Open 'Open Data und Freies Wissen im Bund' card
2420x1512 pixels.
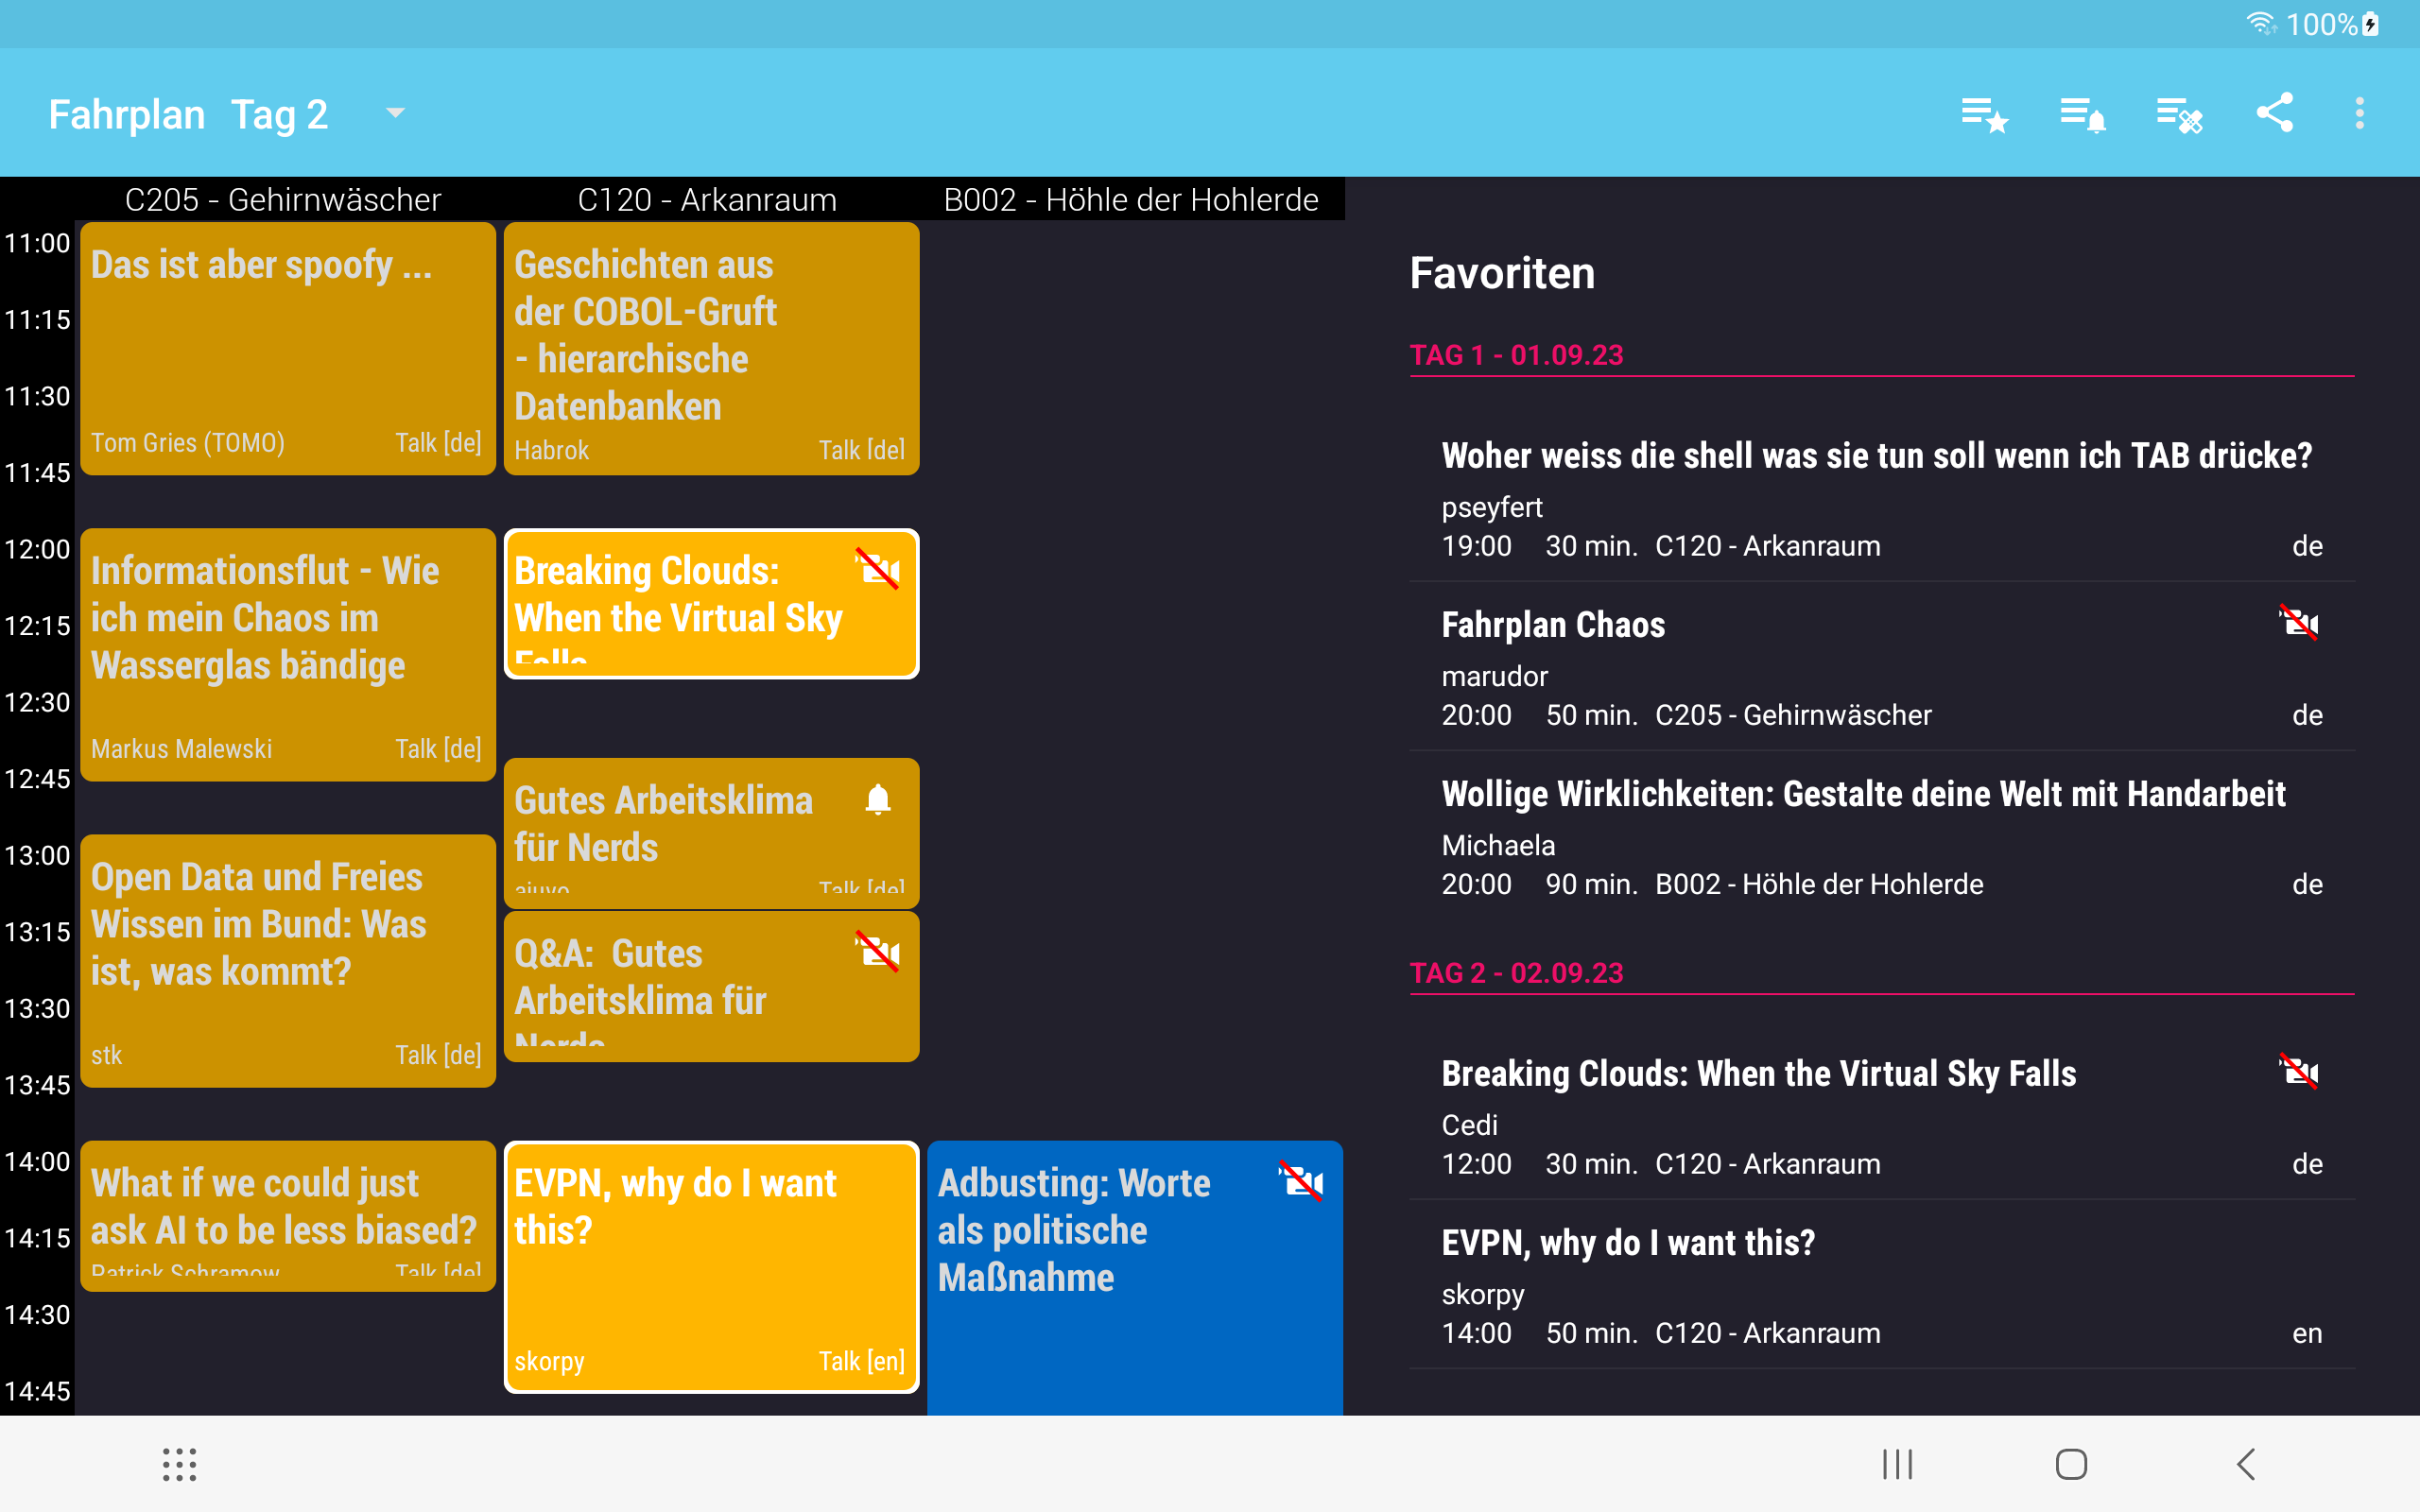pyautogui.click(x=288, y=960)
